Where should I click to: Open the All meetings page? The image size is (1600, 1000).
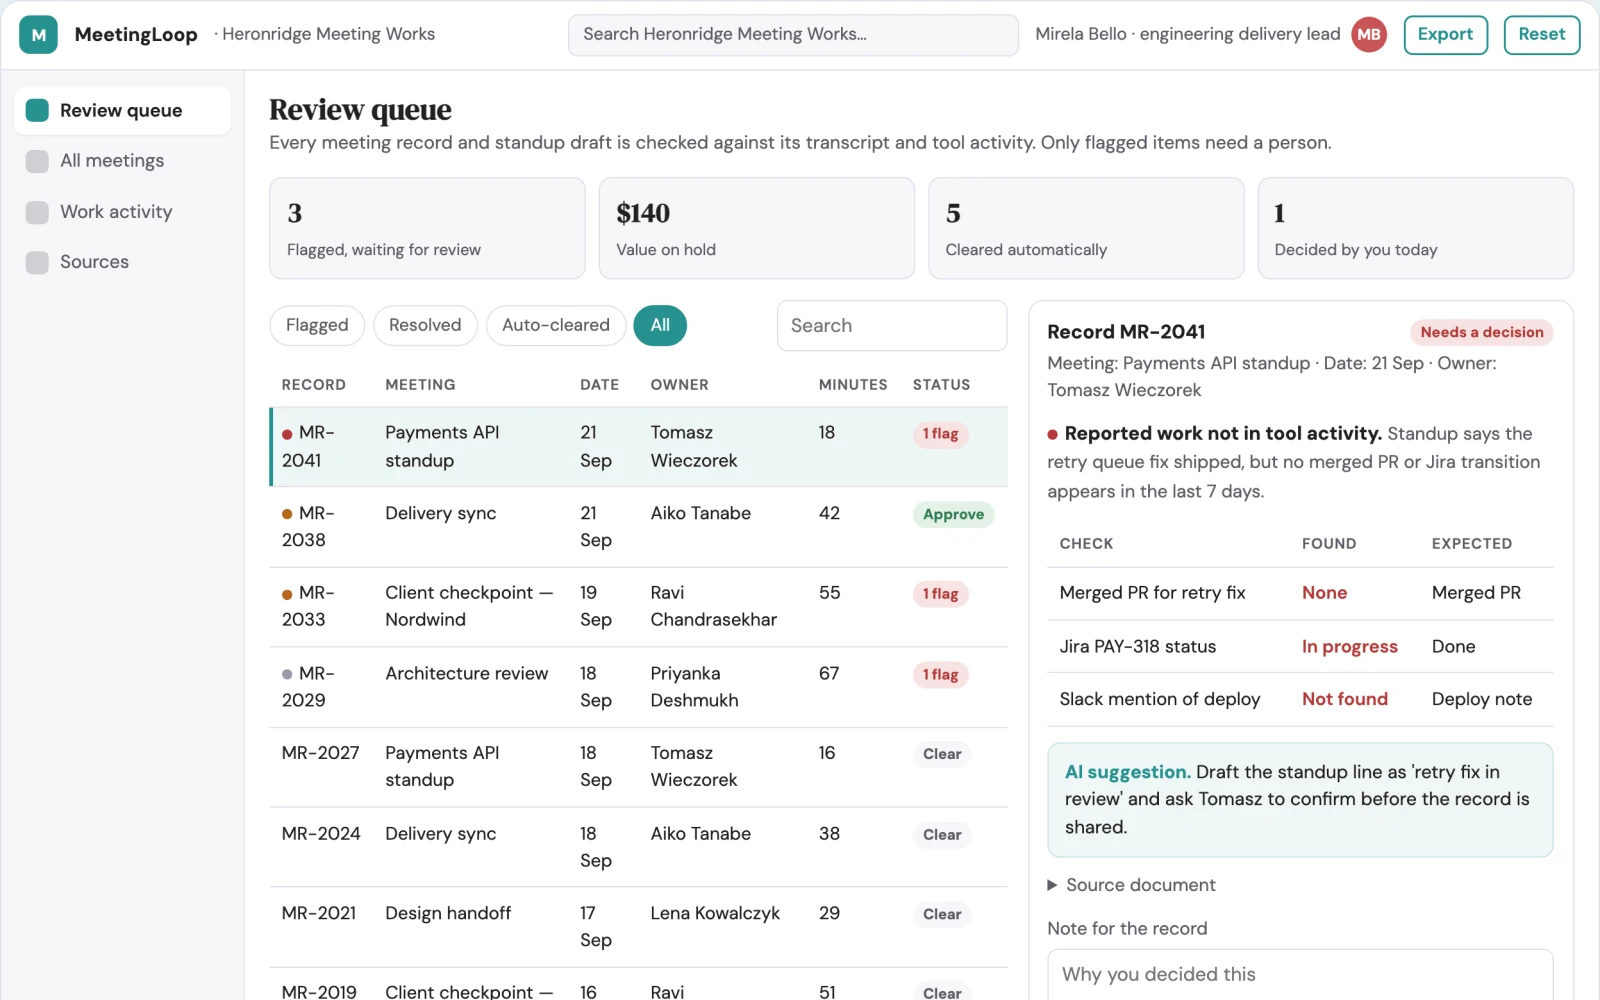click(122, 161)
